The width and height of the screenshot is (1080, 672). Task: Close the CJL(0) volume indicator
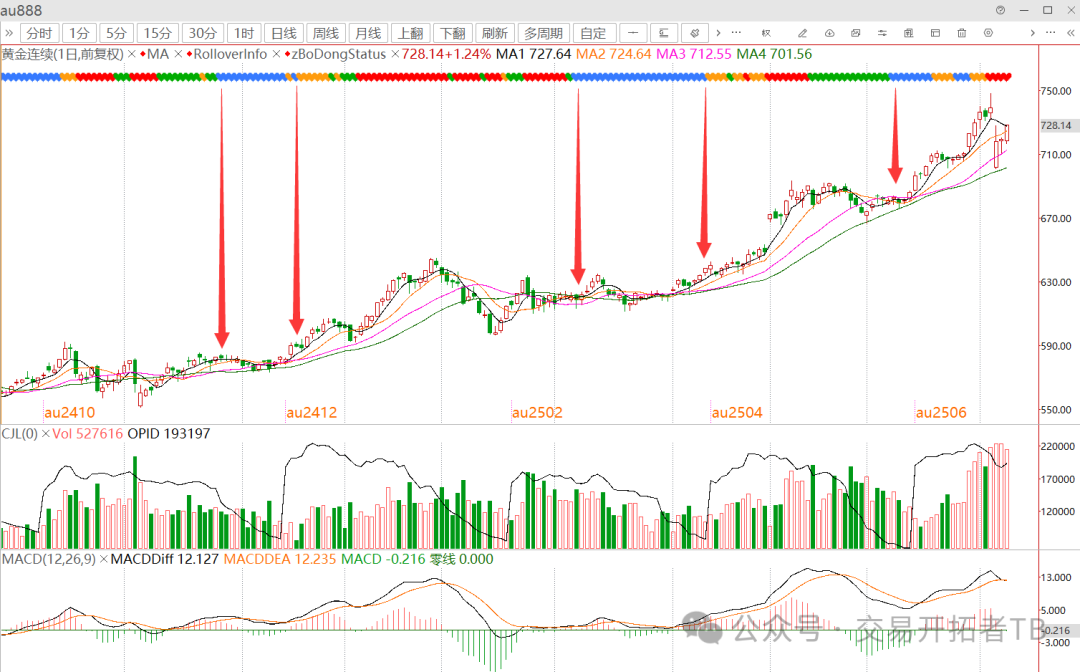click(45, 434)
